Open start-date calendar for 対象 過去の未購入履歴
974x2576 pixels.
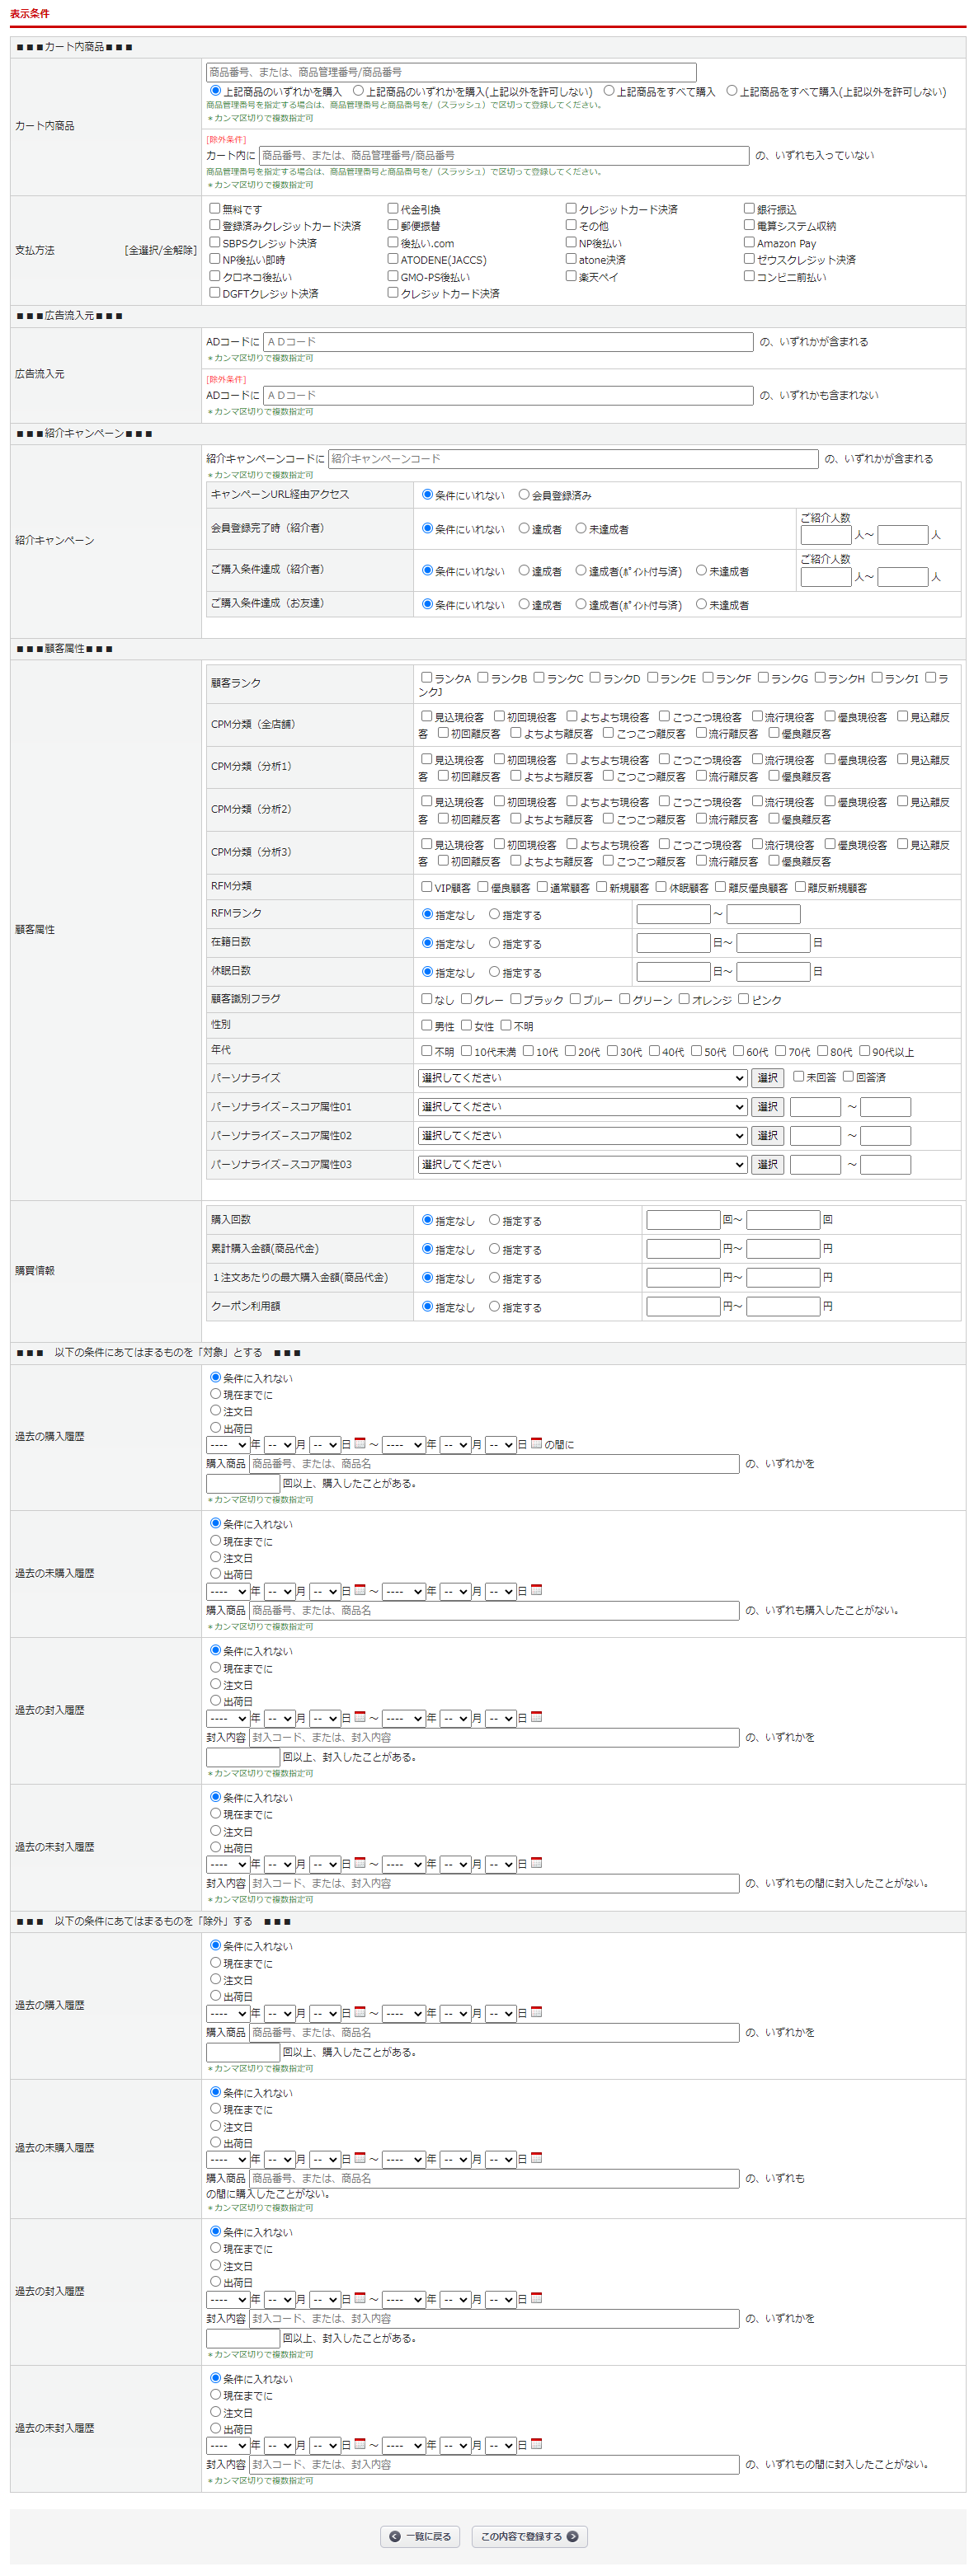point(360,1590)
